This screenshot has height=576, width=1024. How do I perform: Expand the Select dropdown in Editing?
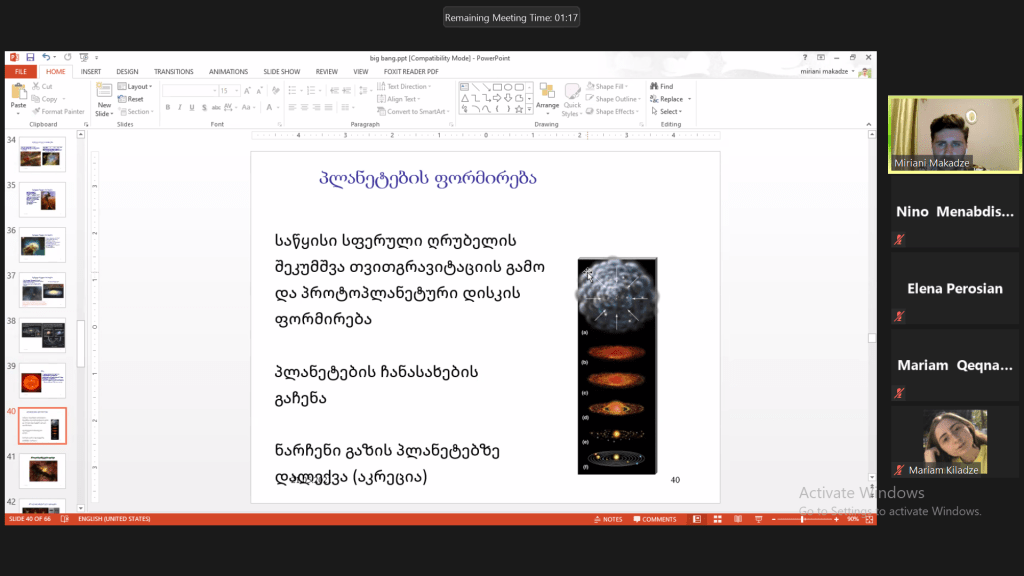tap(671, 112)
